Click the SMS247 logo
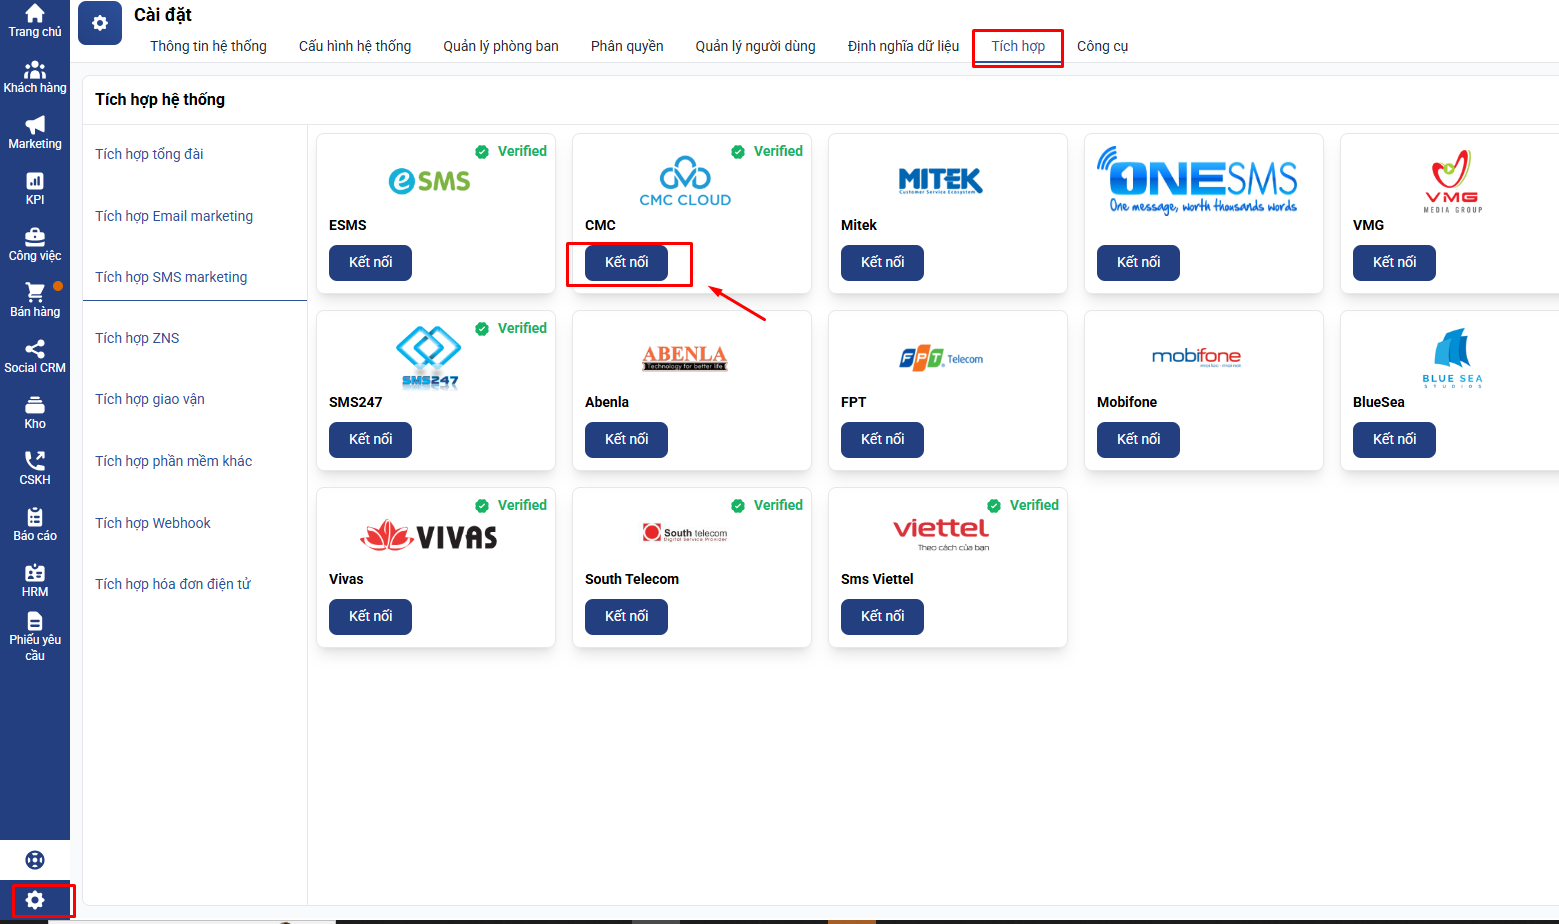1559x924 pixels. [430, 357]
